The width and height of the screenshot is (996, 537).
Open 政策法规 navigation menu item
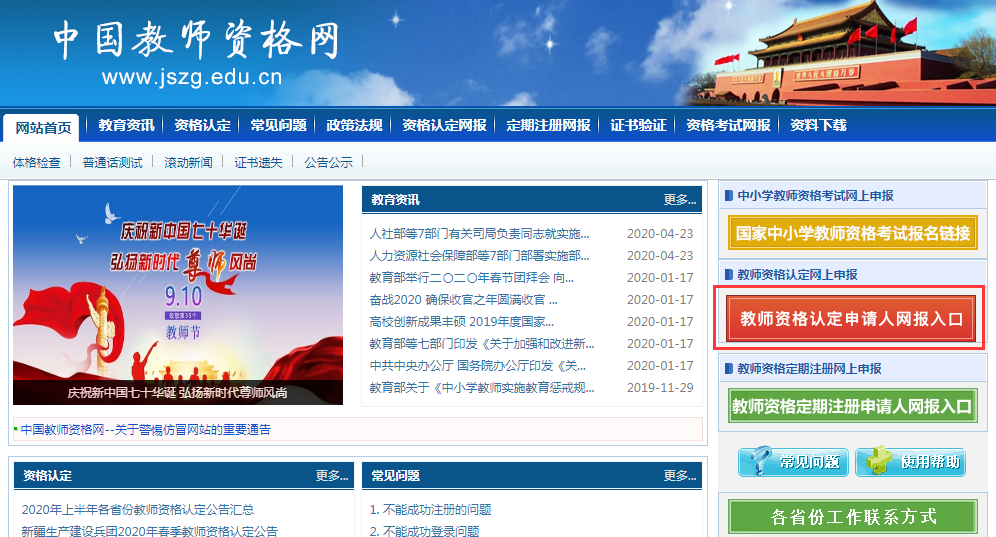354,126
